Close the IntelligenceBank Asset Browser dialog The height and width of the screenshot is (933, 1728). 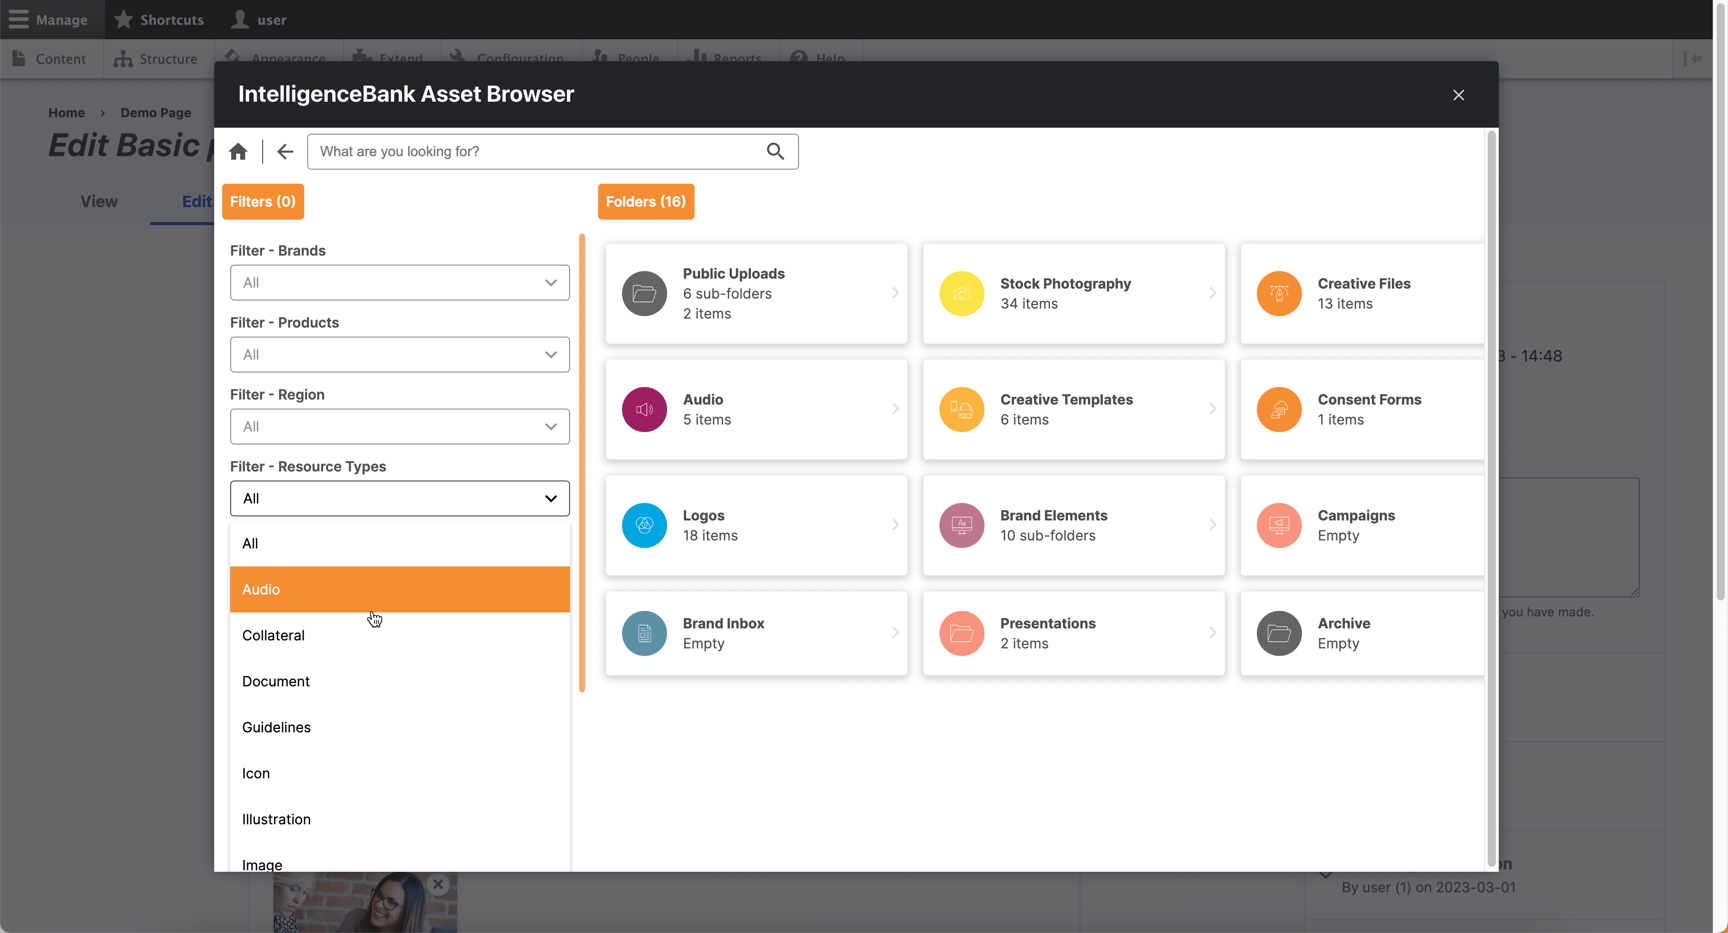1458,95
